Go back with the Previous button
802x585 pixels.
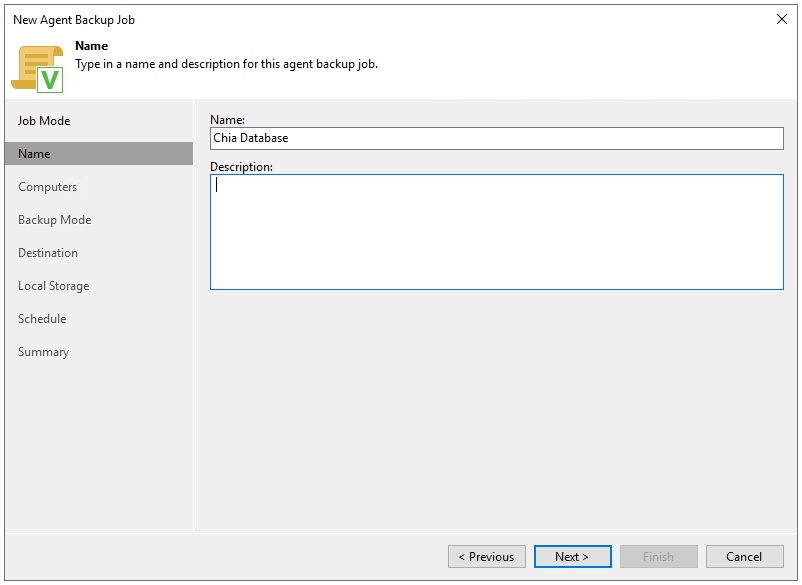(486, 556)
